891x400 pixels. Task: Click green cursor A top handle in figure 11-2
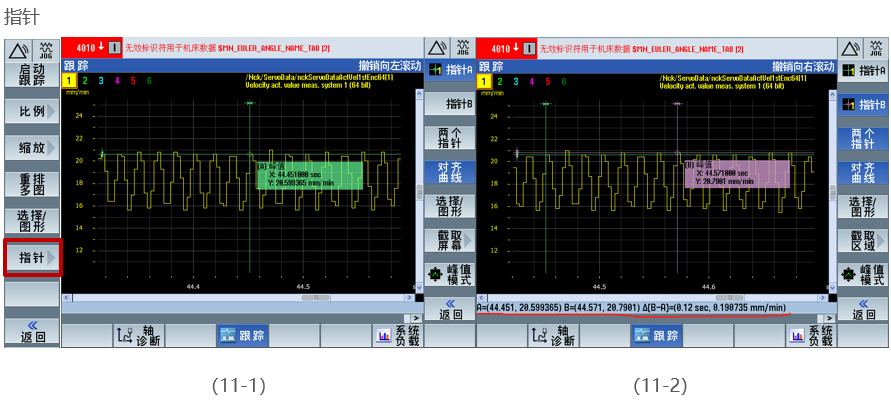click(546, 103)
